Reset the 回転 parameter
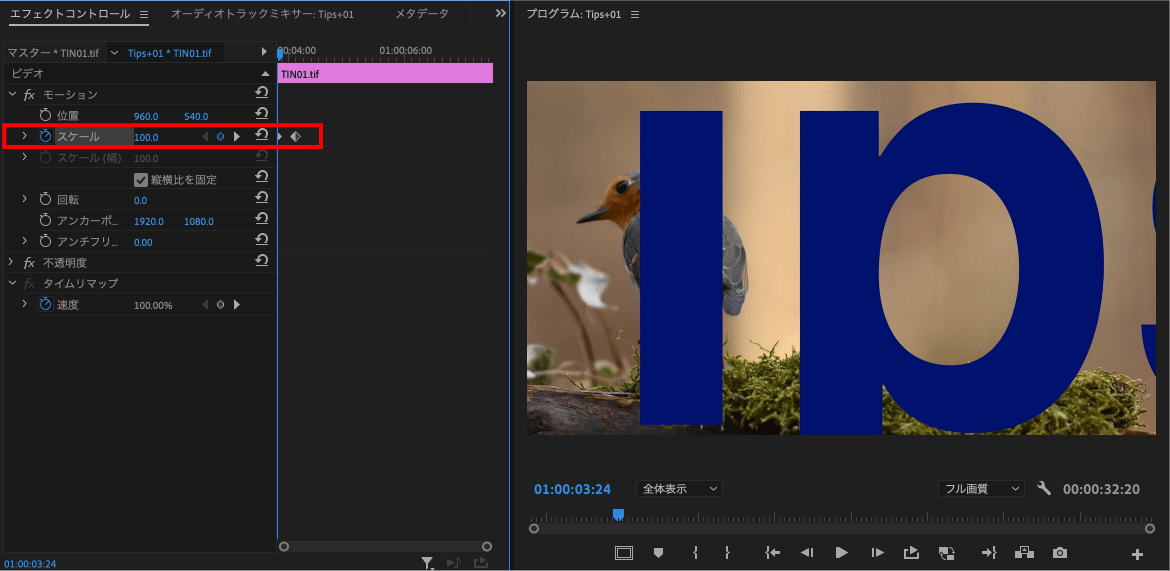The width and height of the screenshot is (1170, 571). pyautogui.click(x=262, y=199)
